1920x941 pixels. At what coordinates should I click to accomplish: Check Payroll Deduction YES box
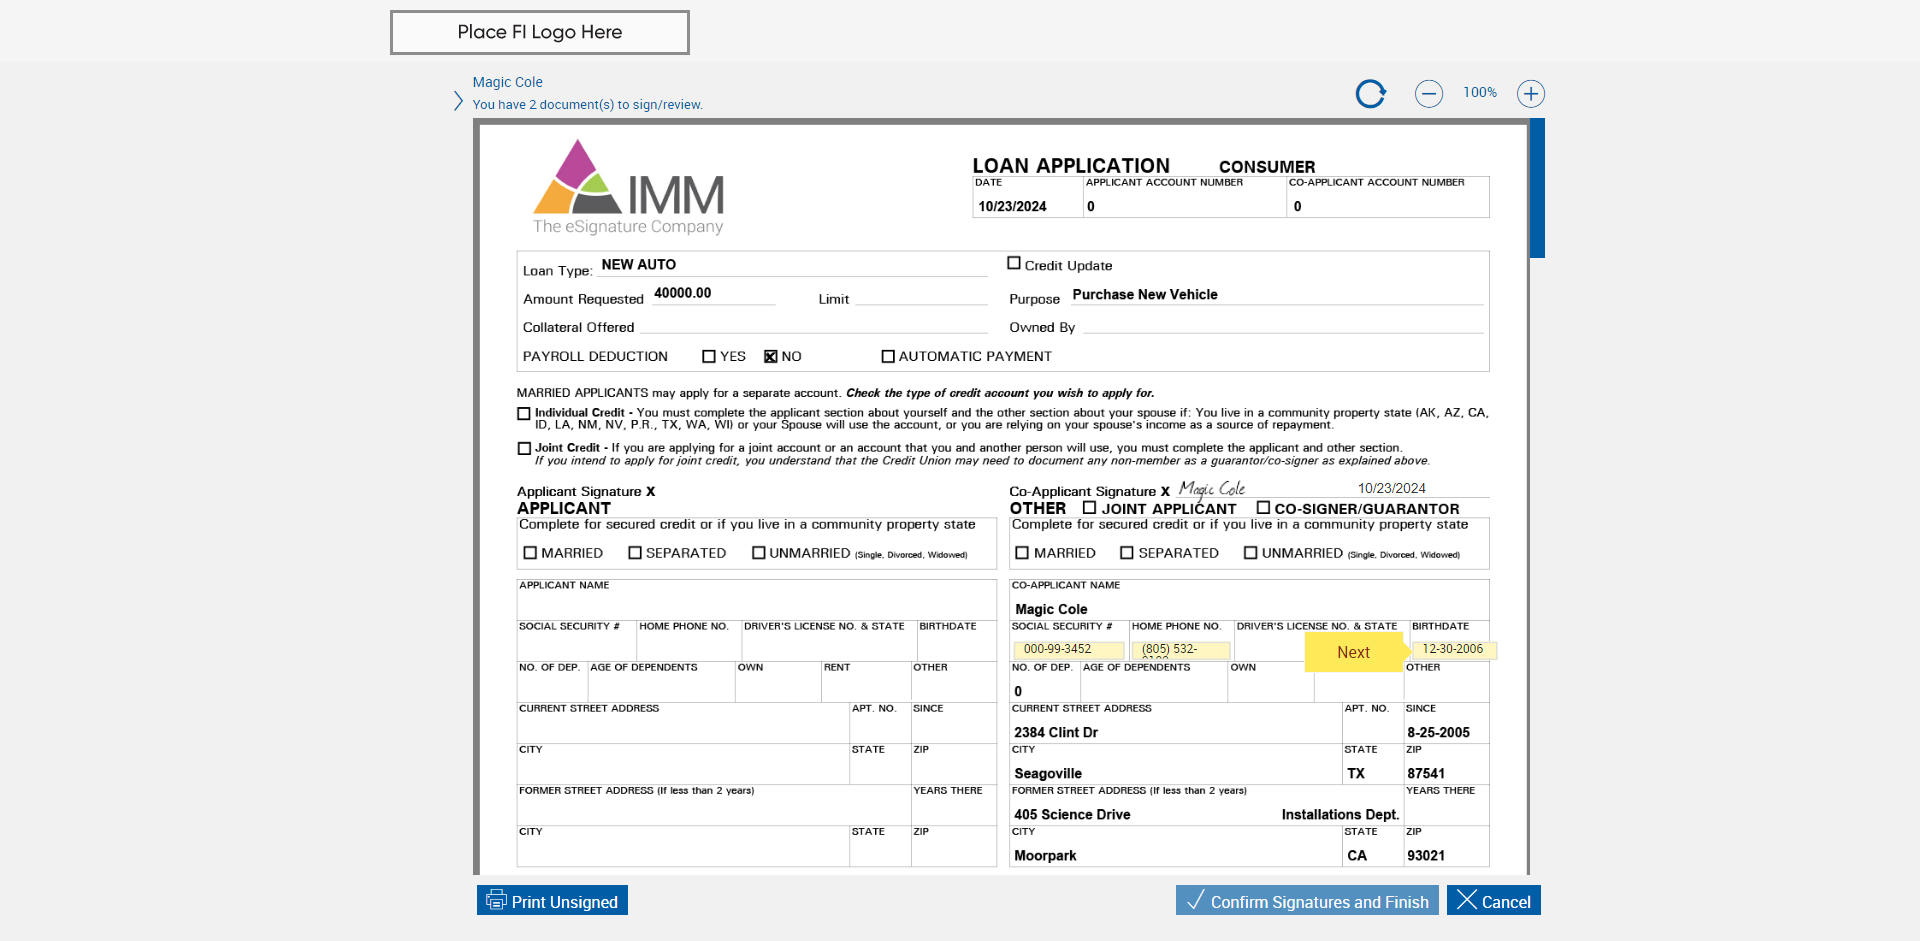click(709, 356)
